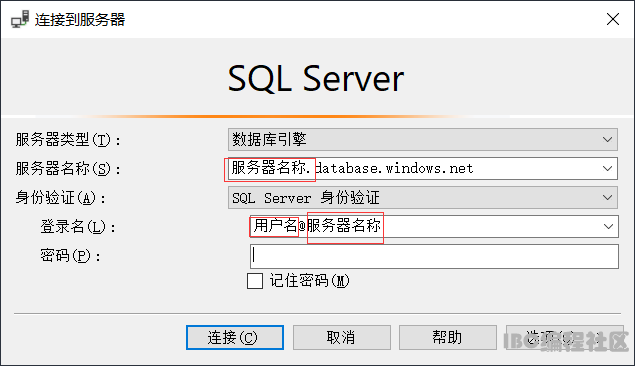Click the 服务器名称(S) label
The height and width of the screenshot is (366, 635).
pos(68,169)
